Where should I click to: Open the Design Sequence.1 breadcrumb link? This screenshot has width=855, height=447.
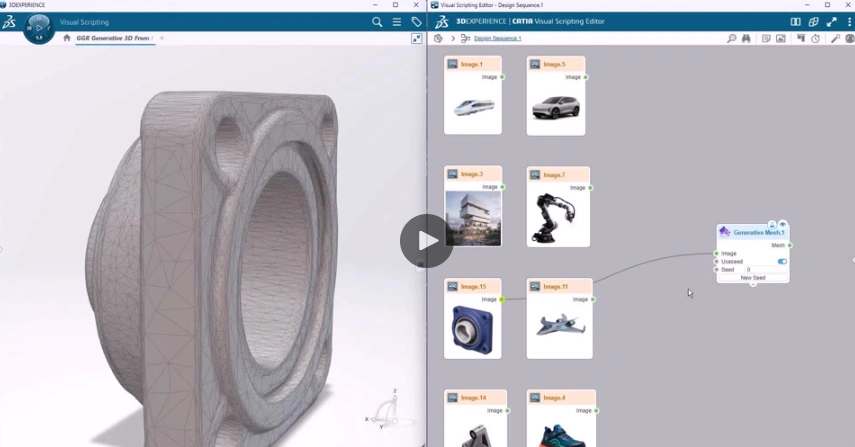(497, 38)
